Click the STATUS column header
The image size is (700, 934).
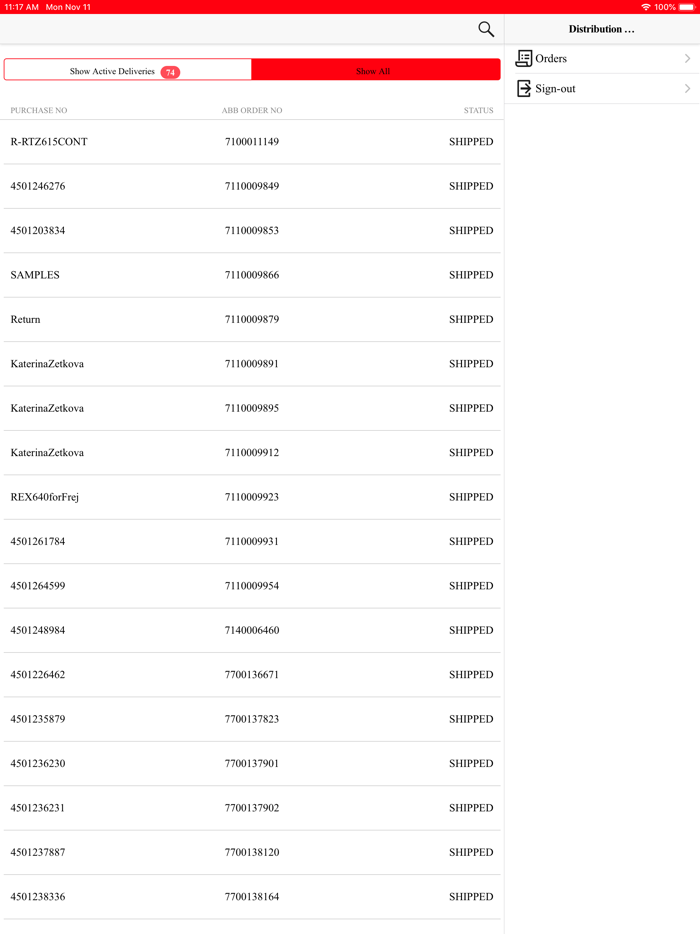tap(478, 110)
